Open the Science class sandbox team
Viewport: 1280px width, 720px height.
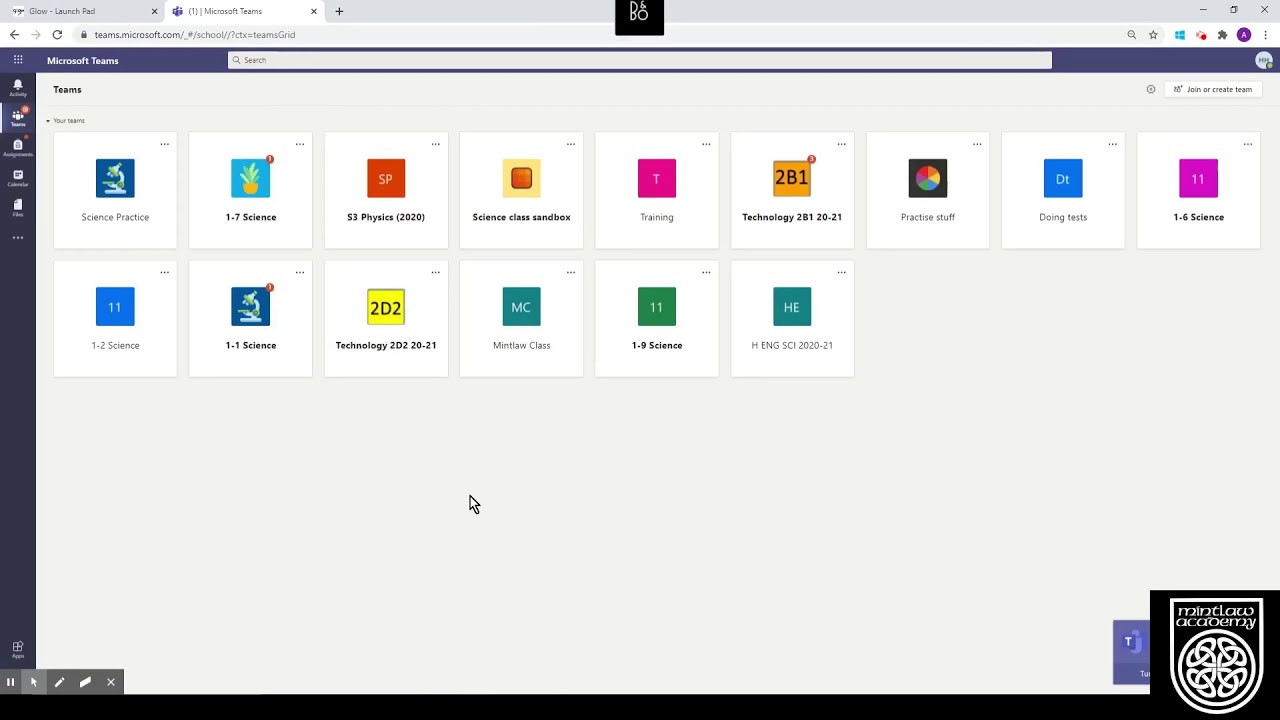point(521,190)
